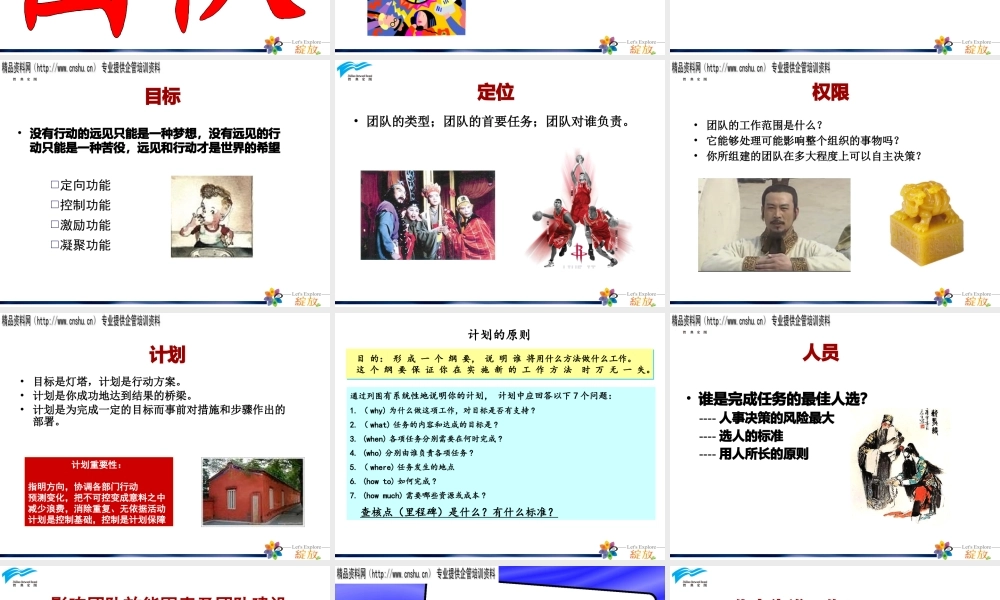The width and height of the screenshot is (1000, 600).
Task: Click the cnshu.cn header on 权限 slide
Action: (x=751, y=68)
